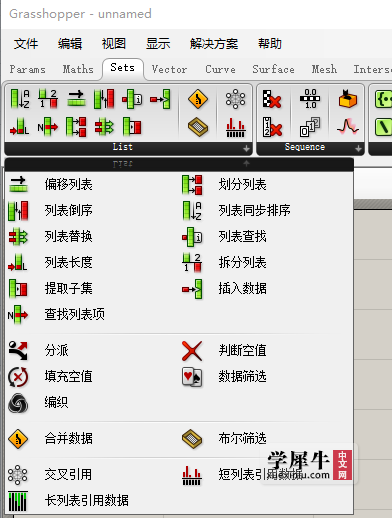Open the 解决方案 menu
The width and height of the screenshot is (392, 518).
(x=214, y=44)
